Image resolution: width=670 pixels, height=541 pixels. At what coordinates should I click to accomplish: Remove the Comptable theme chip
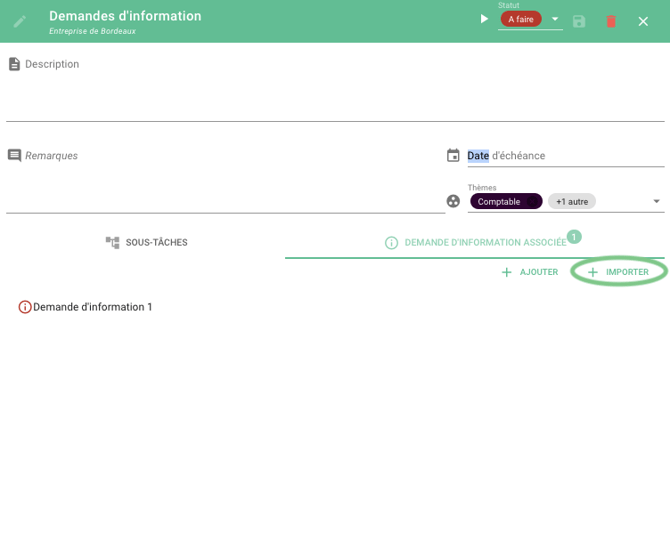point(532,202)
